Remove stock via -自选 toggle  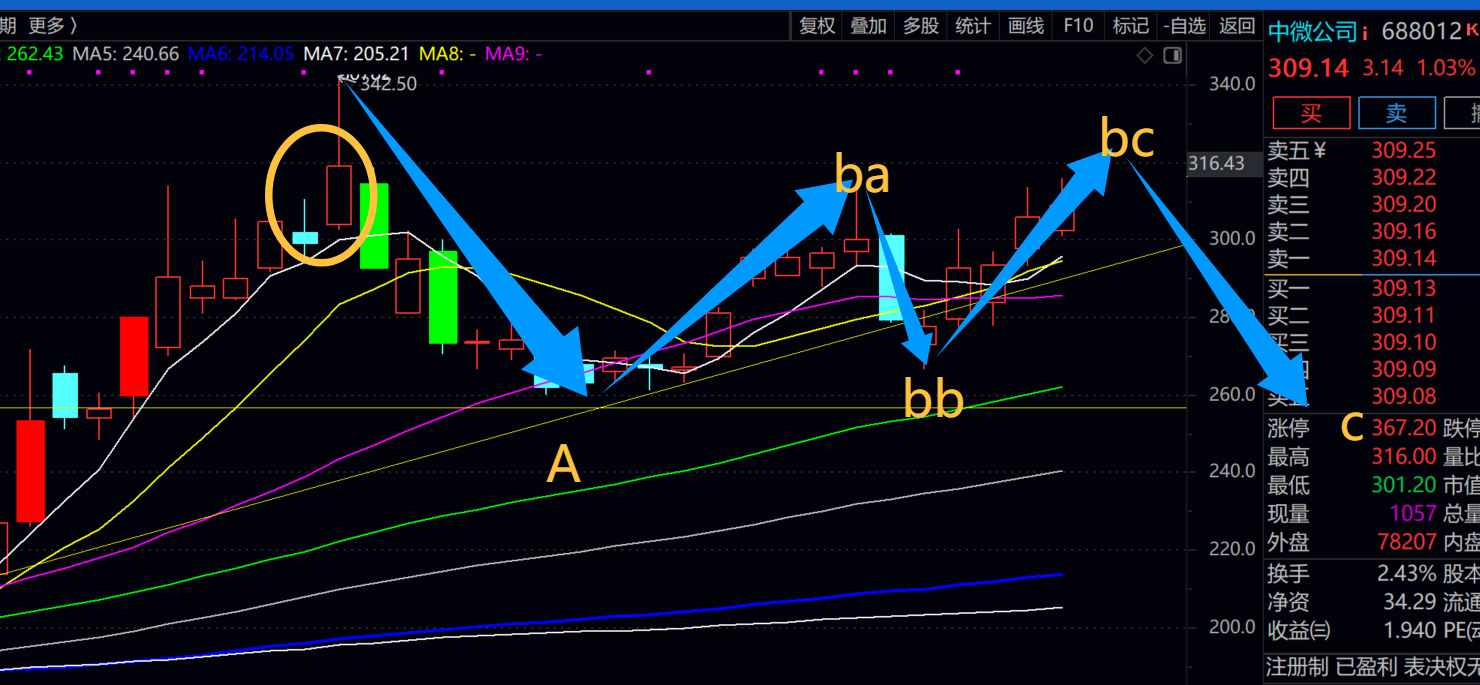1185,27
